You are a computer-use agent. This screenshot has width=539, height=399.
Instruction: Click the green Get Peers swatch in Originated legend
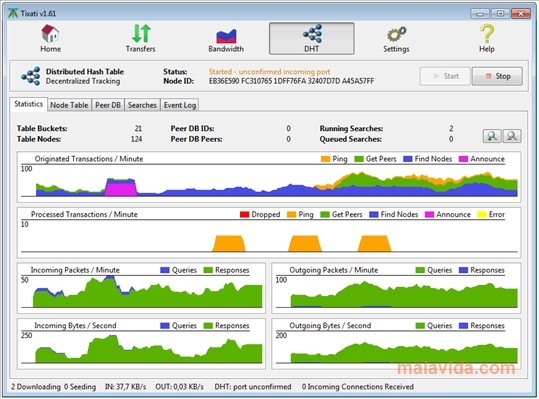359,159
